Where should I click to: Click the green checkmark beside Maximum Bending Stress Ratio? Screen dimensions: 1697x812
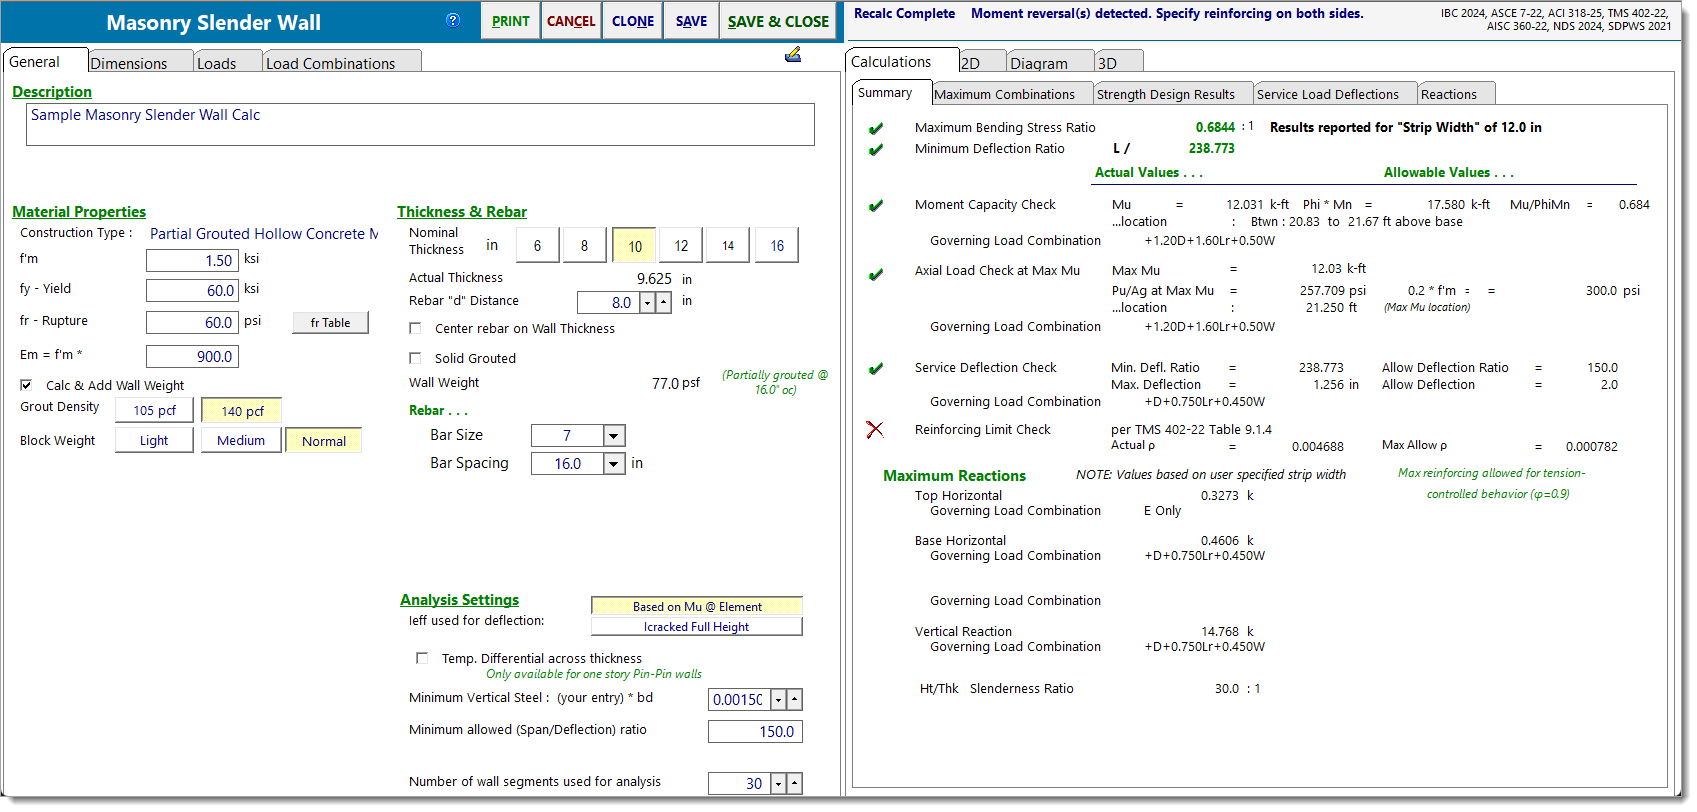pyautogui.click(x=876, y=128)
